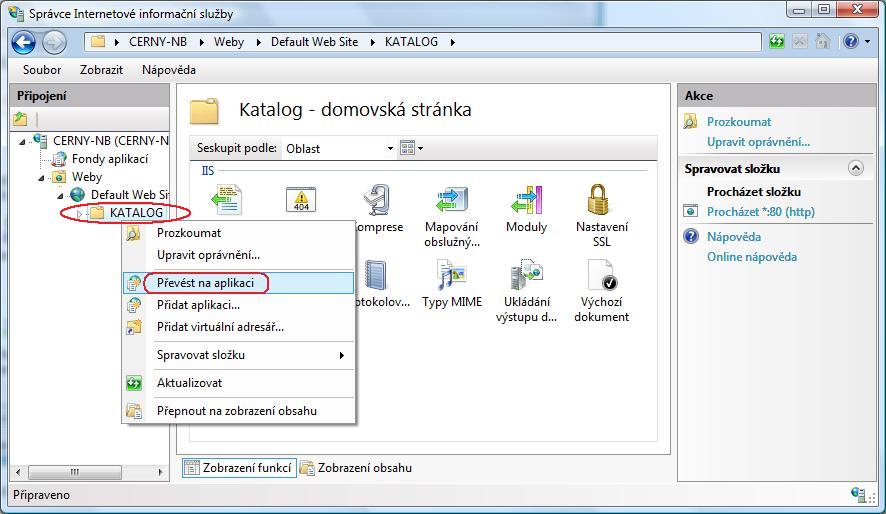Click the help icon in address toolbar
This screenshot has width=886, height=514.
point(850,42)
